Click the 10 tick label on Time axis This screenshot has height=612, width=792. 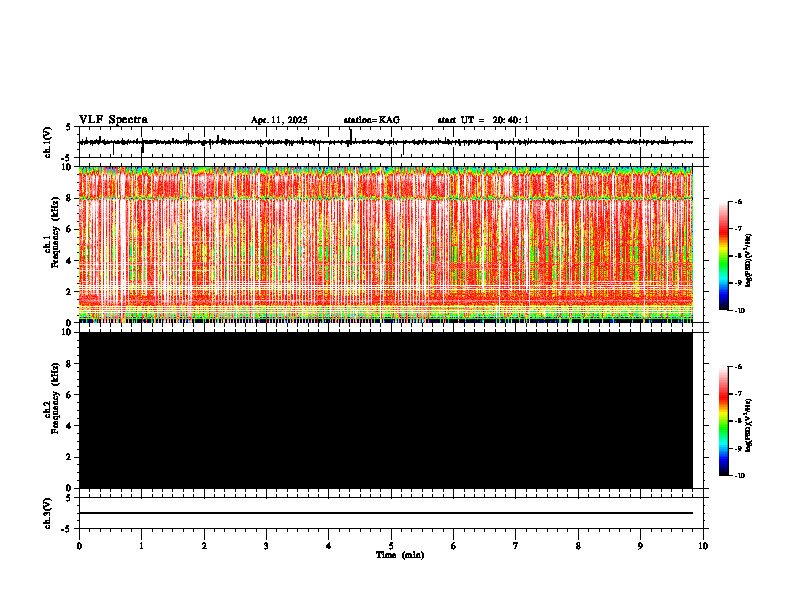703,546
